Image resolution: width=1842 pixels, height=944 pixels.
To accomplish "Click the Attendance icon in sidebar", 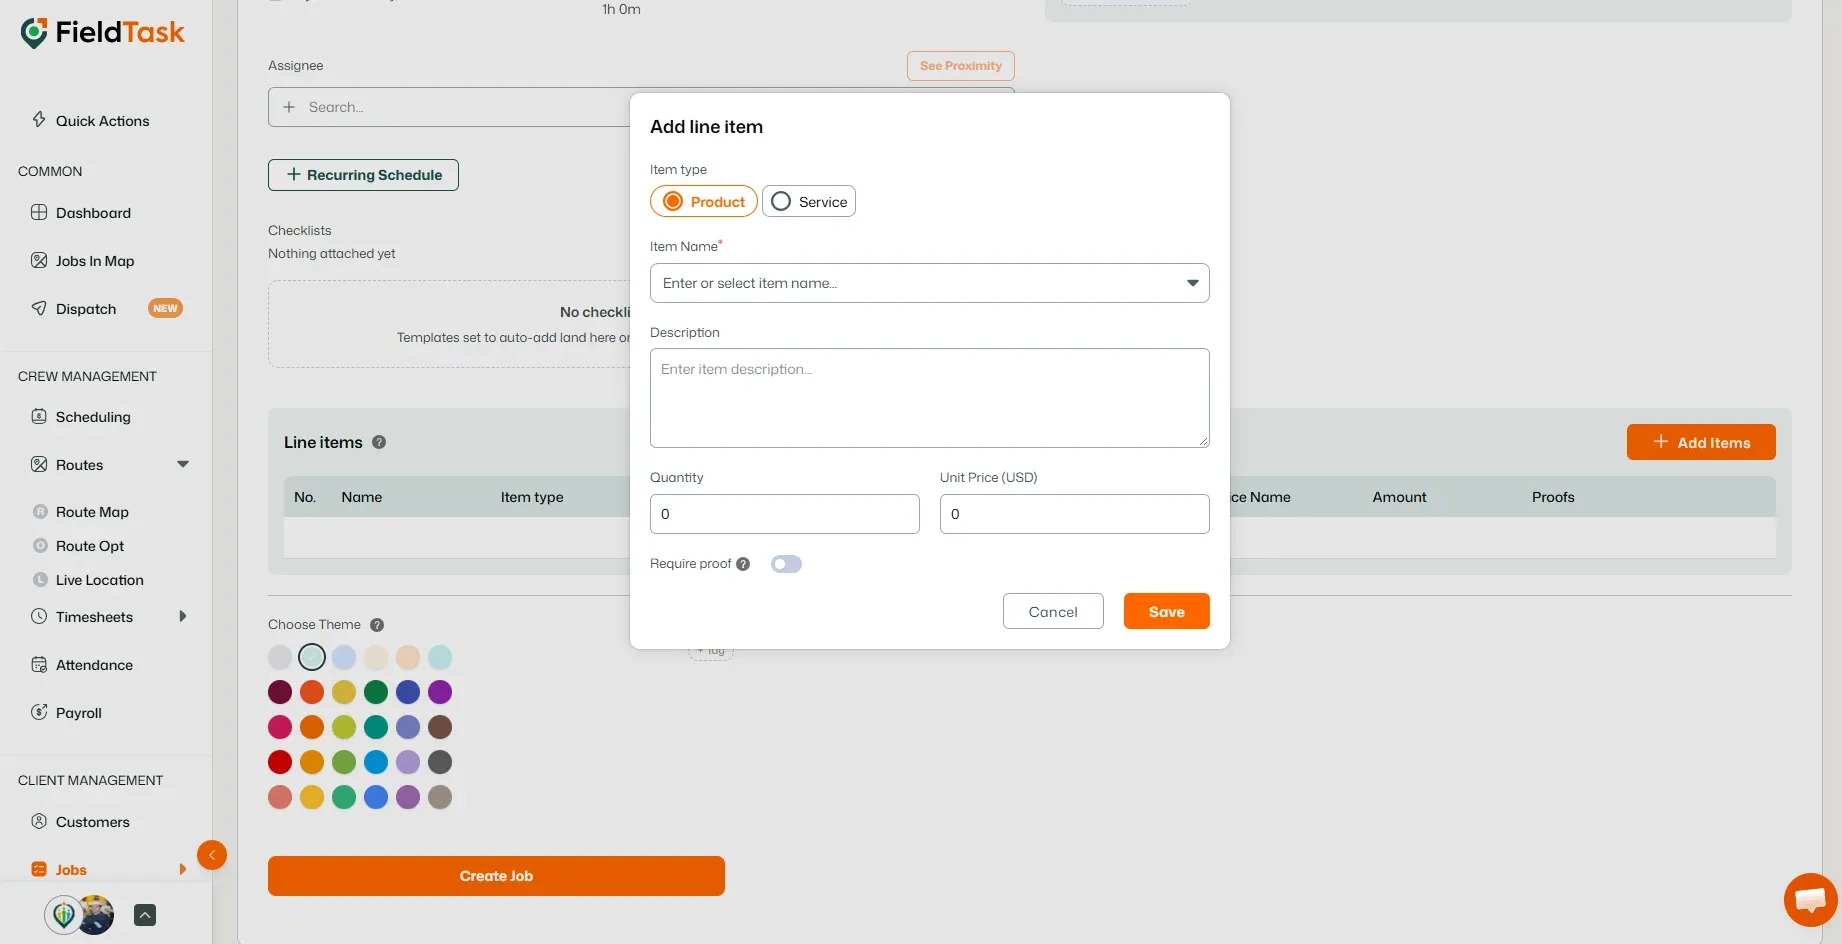I will tap(39, 664).
